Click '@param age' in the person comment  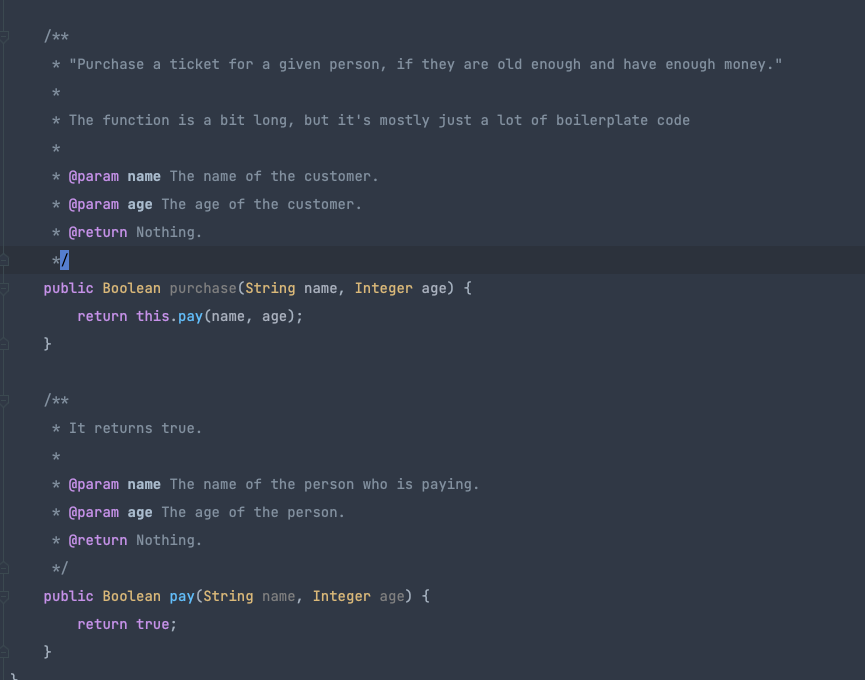[110, 512]
